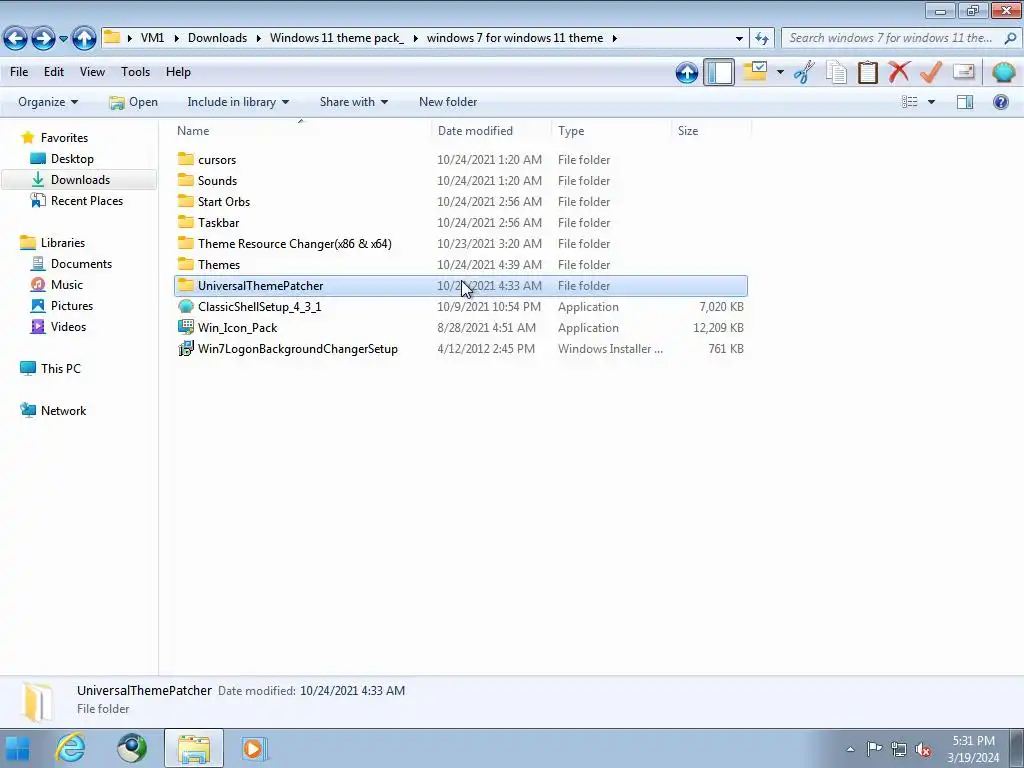Viewport: 1024px width, 768px height.
Task: Open the Pictures library
Action: click(x=72, y=306)
